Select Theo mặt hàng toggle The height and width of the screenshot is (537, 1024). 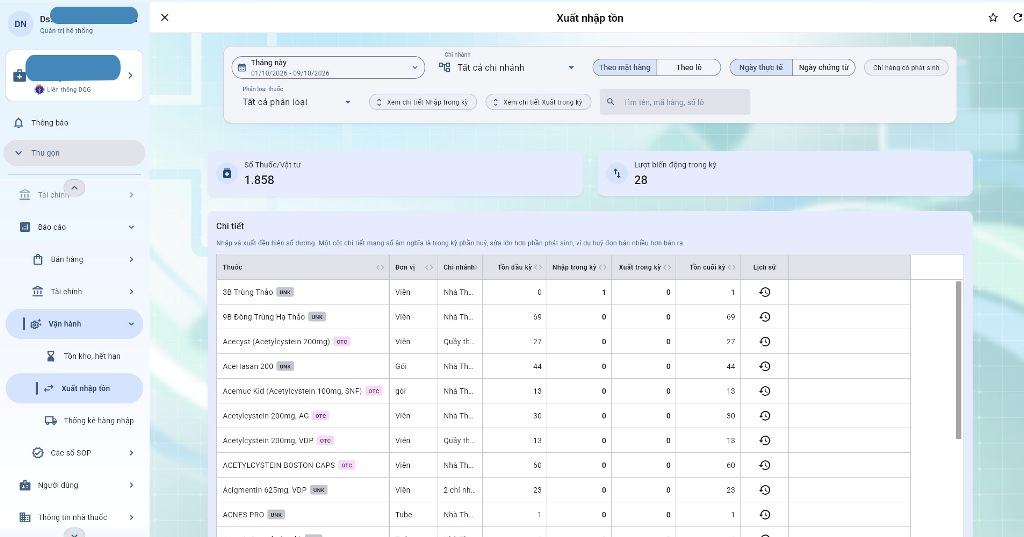click(625, 67)
